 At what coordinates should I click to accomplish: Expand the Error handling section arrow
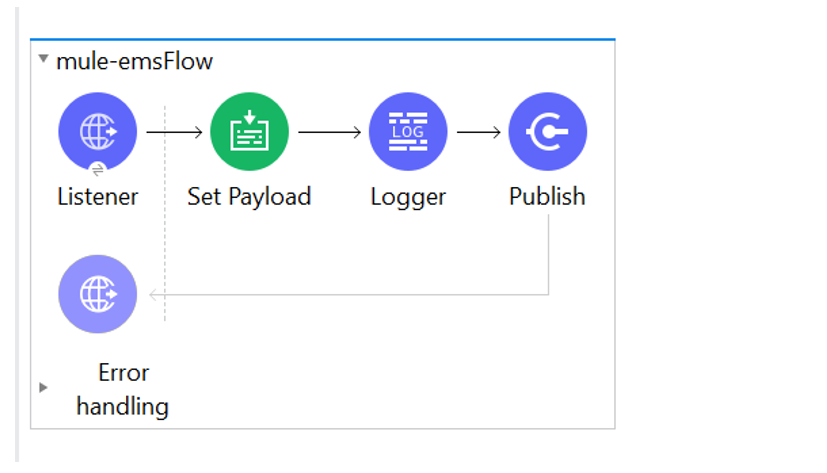coord(43,387)
